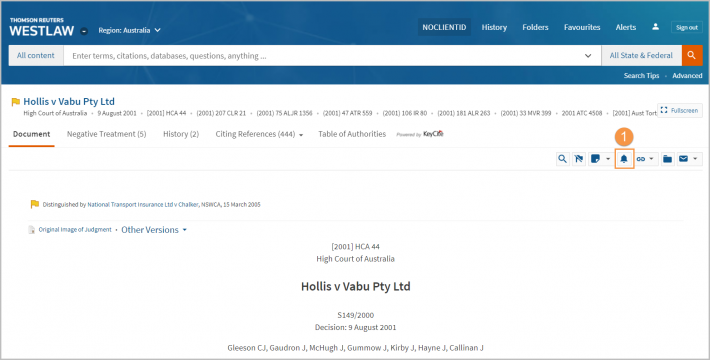Open the search box suggestions dropdown arrow
710x360 pixels.
click(588, 56)
